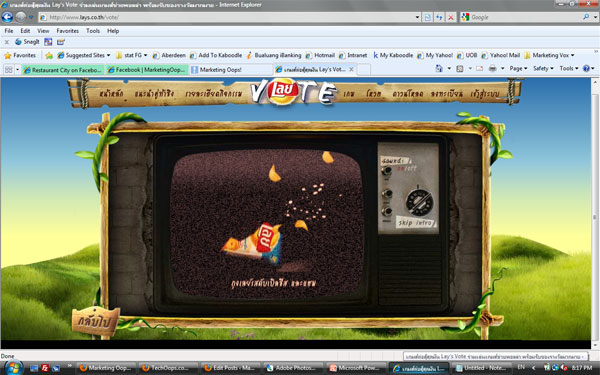Open the Safety dropdown menu
The image size is (600, 375).
(x=543, y=68)
